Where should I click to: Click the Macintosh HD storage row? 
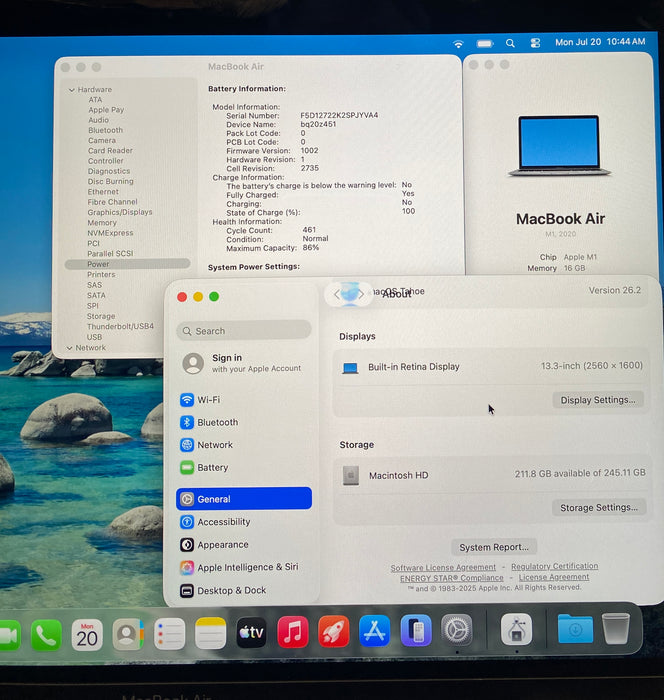pos(493,474)
